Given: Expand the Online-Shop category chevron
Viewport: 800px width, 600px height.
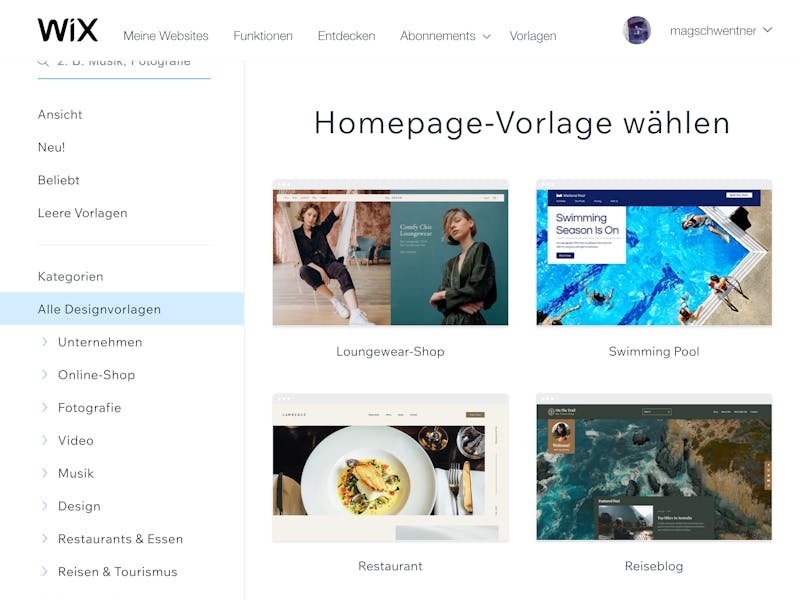Looking at the screenshot, I should pos(44,374).
